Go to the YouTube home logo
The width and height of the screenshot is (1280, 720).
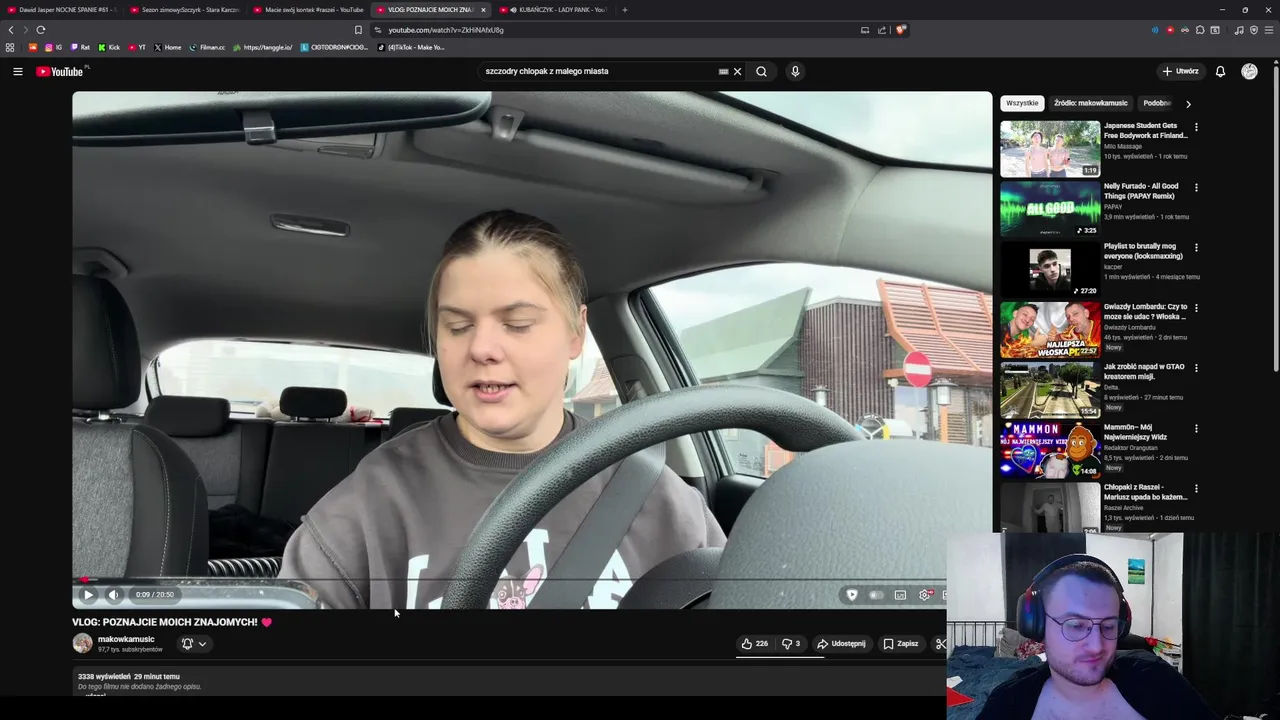pos(62,71)
